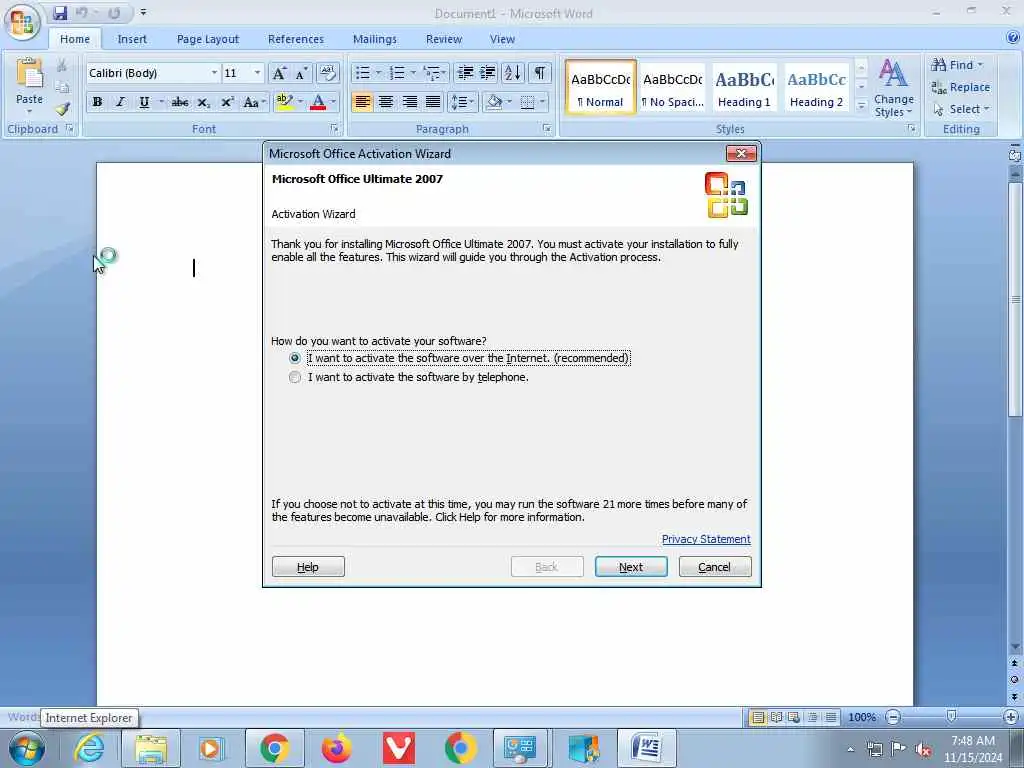
Task: Open the Insert ribbon tab
Action: coord(132,39)
